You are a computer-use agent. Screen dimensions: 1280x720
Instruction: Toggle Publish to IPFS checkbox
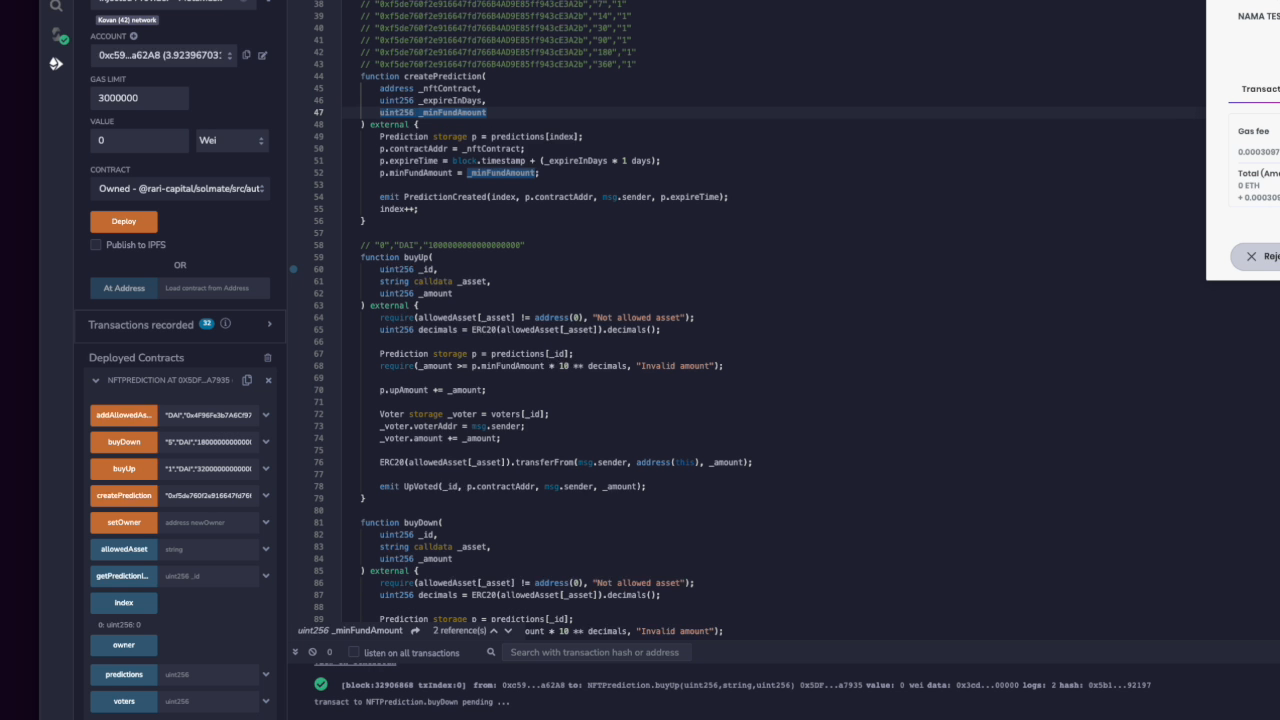pyautogui.click(x=96, y=245)
